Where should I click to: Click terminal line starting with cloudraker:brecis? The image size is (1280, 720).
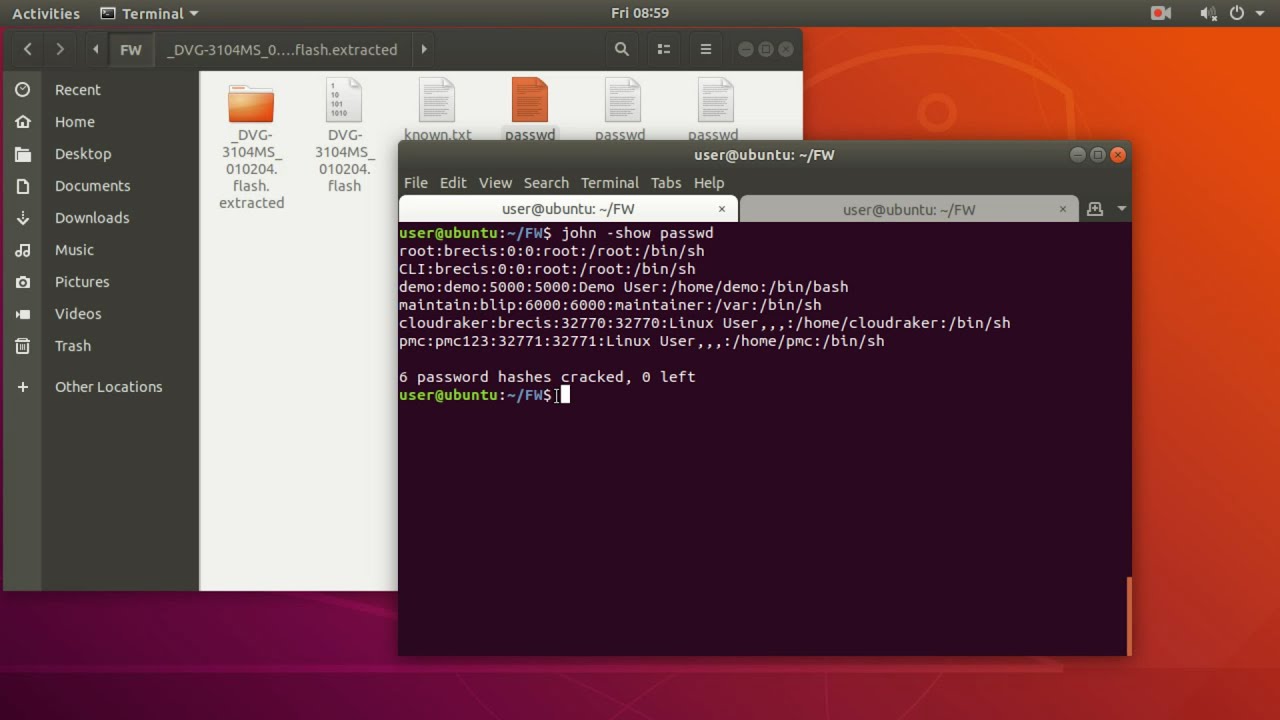tap(704, 323)
